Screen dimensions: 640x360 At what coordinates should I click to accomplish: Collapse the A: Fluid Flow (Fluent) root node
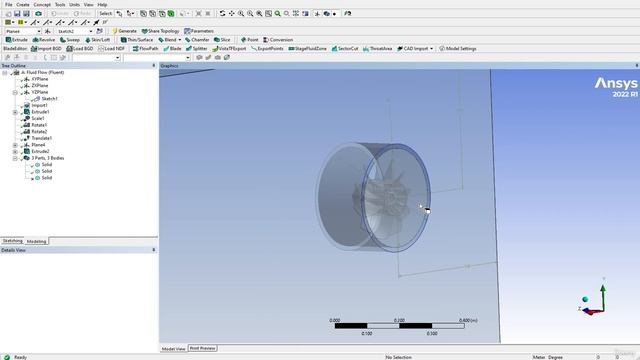[x=5, y=73]
